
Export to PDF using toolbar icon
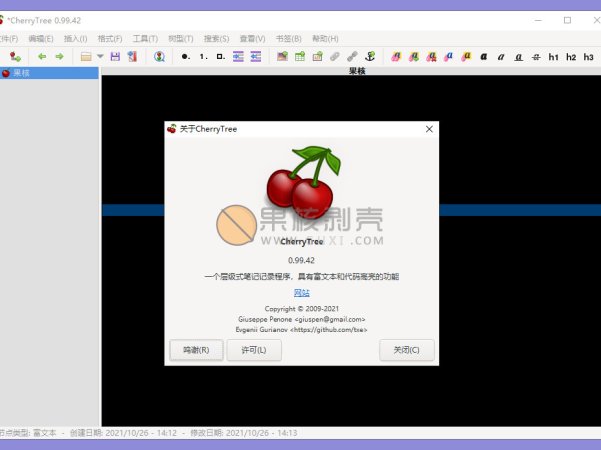point(132,57)
